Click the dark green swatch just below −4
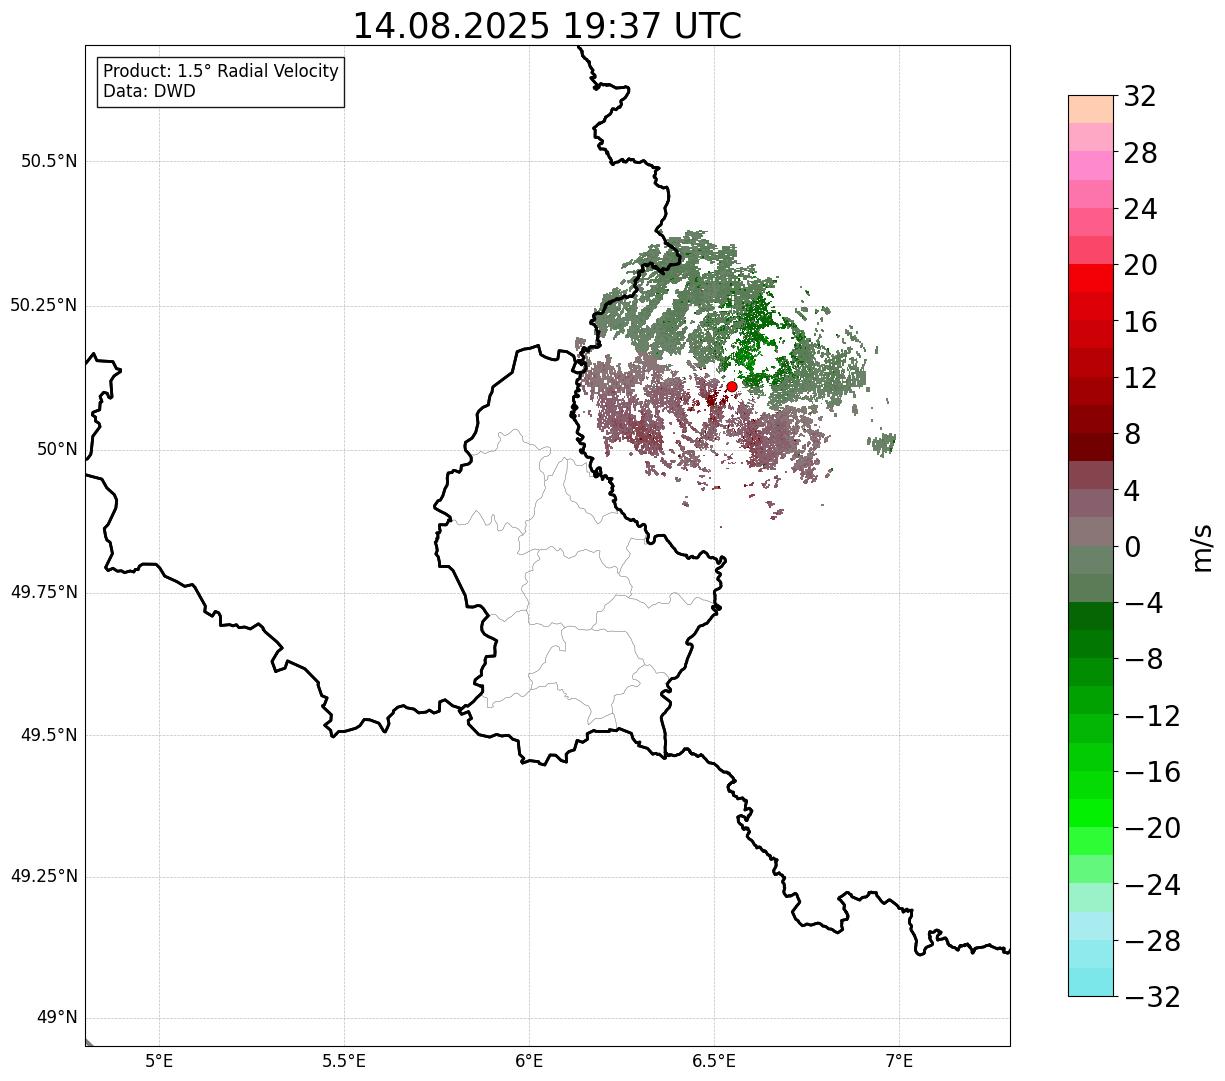The width and height of the screenshot is (1225, 1081). pos(1090,616)
